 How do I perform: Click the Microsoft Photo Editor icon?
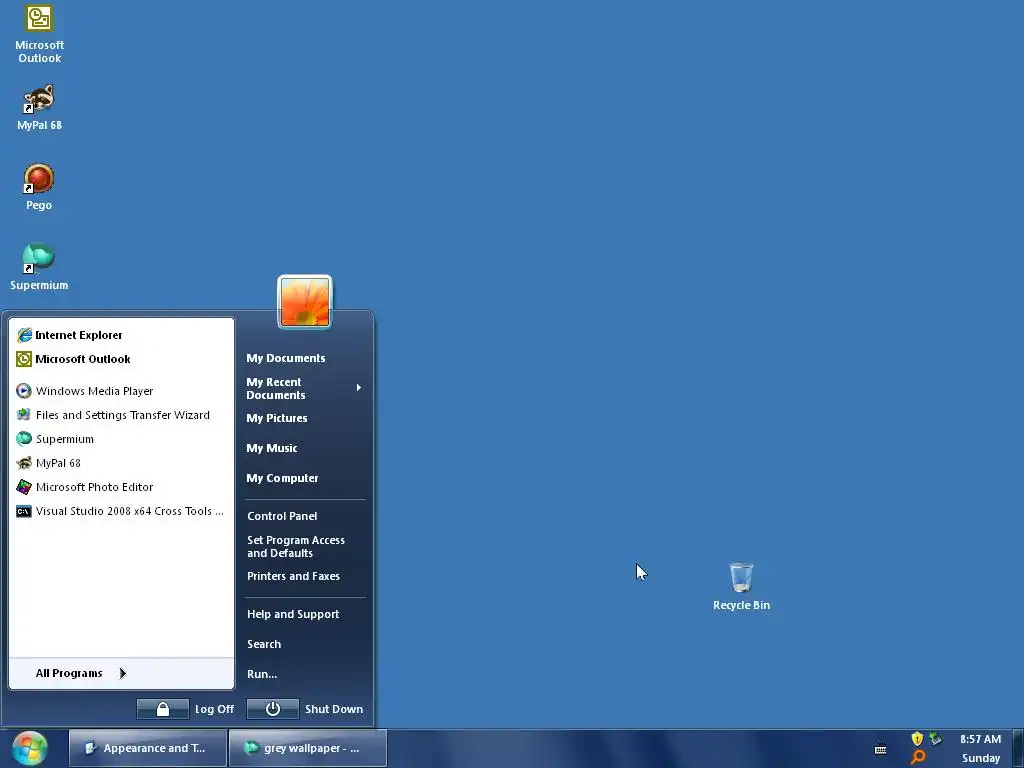point(24,487)
